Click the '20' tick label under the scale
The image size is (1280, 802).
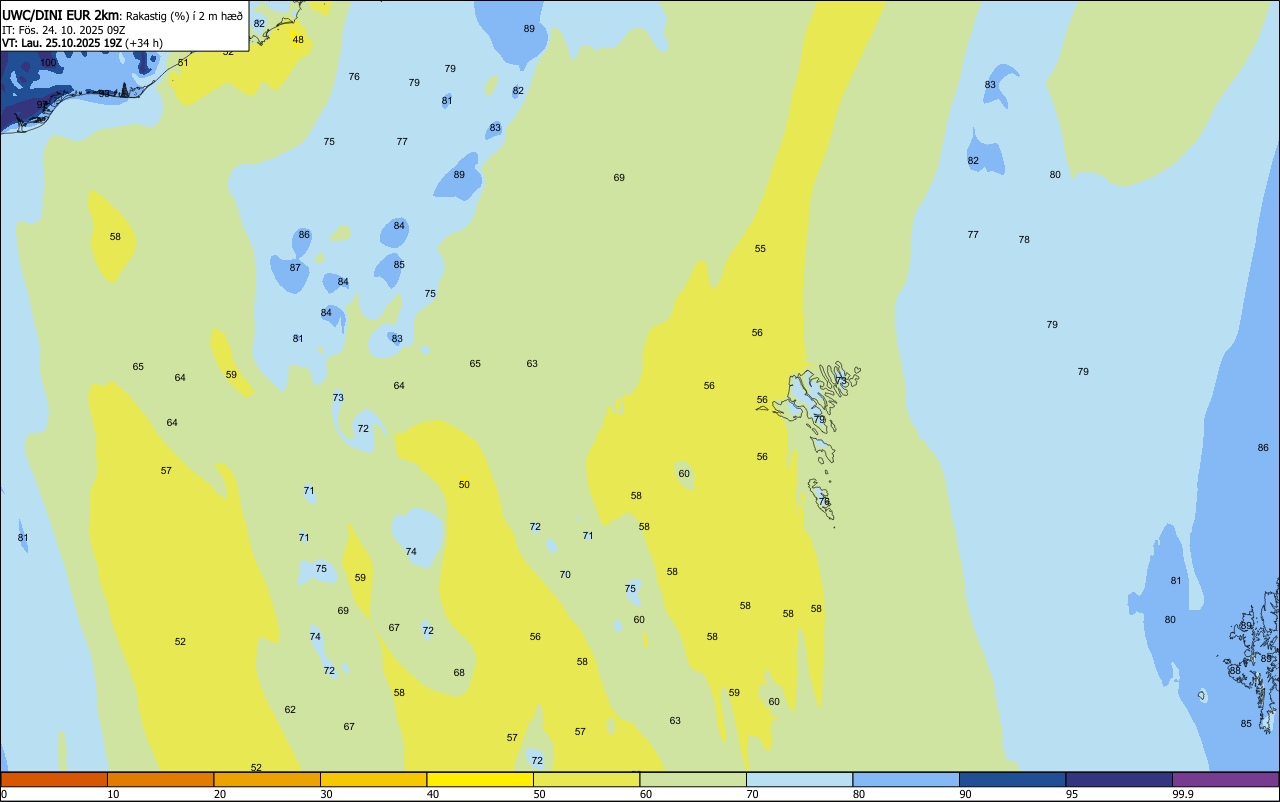(220, 794)
